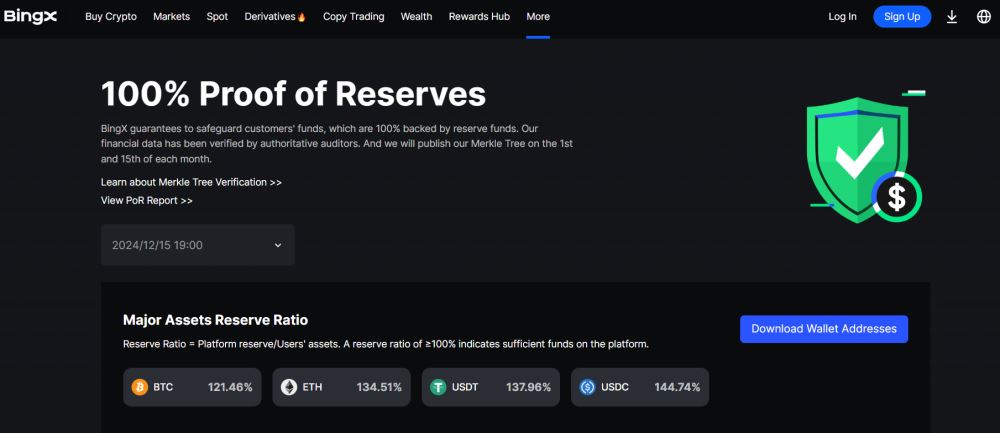This screenshot has width=1000, height=433.
Task: Open the View PoR Report link
Action: (x=147, y=200)
